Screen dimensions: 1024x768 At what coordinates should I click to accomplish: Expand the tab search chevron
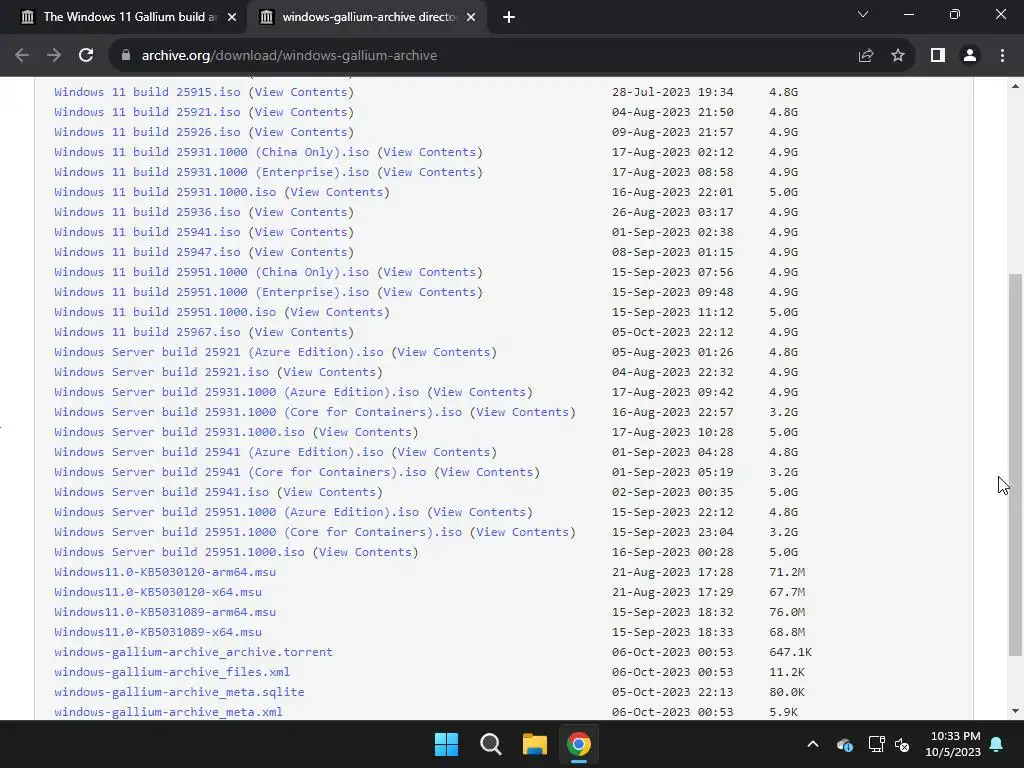[x=863, y=14]
